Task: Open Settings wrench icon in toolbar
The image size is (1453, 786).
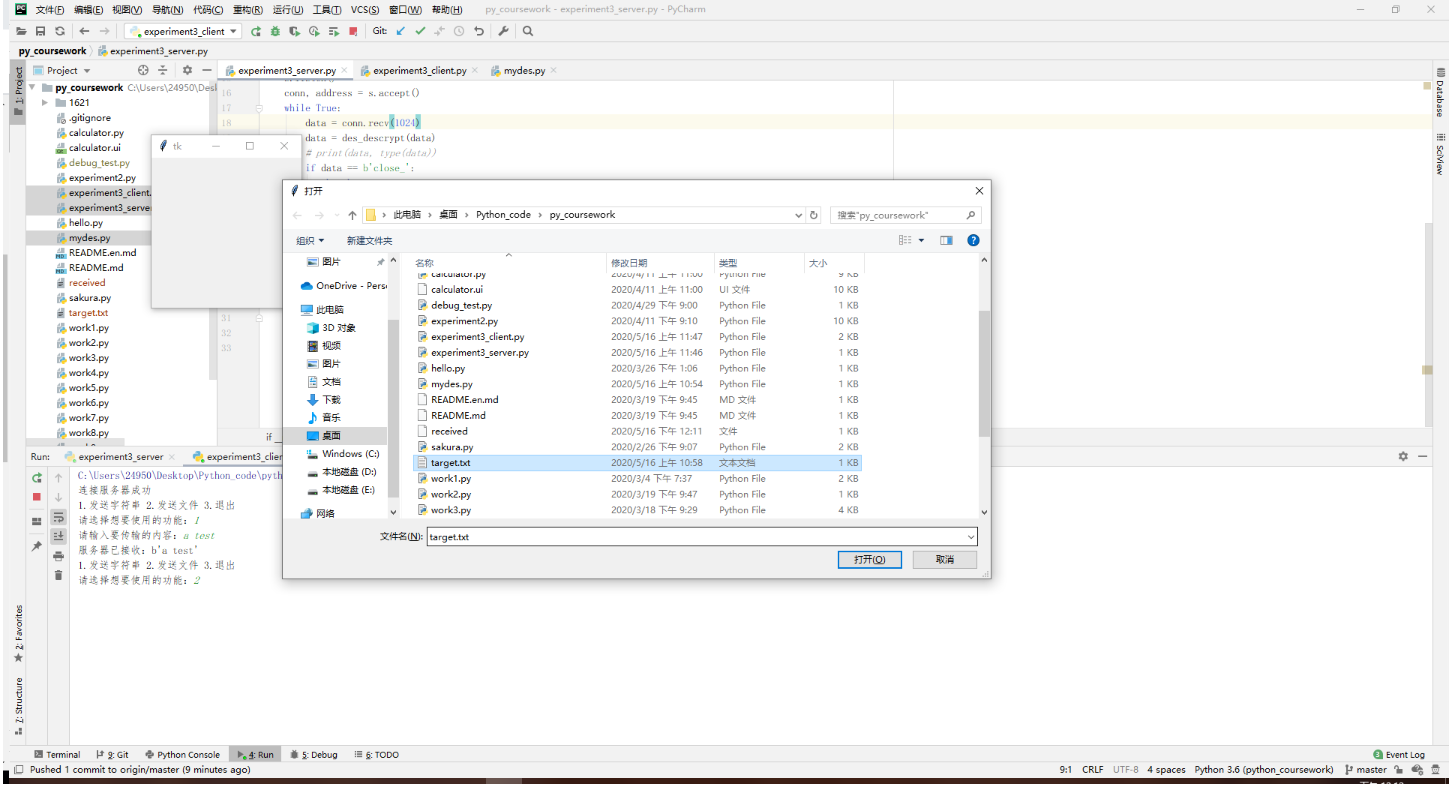Action: (x=503, y=31)
